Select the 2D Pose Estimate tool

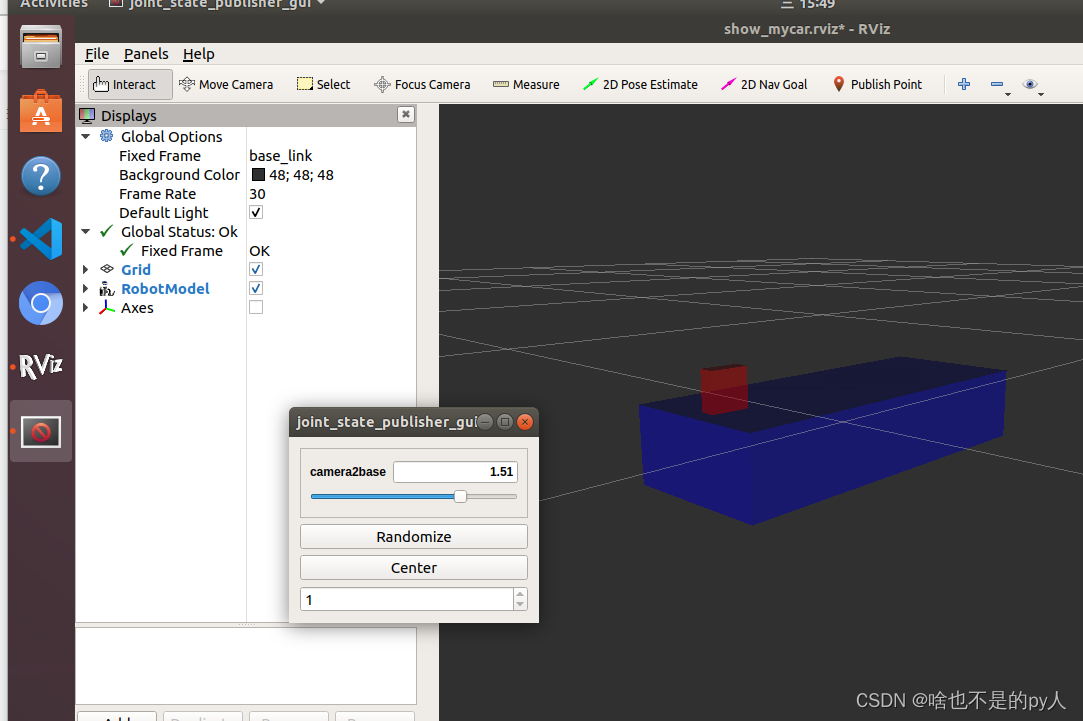tap(640, 84)
